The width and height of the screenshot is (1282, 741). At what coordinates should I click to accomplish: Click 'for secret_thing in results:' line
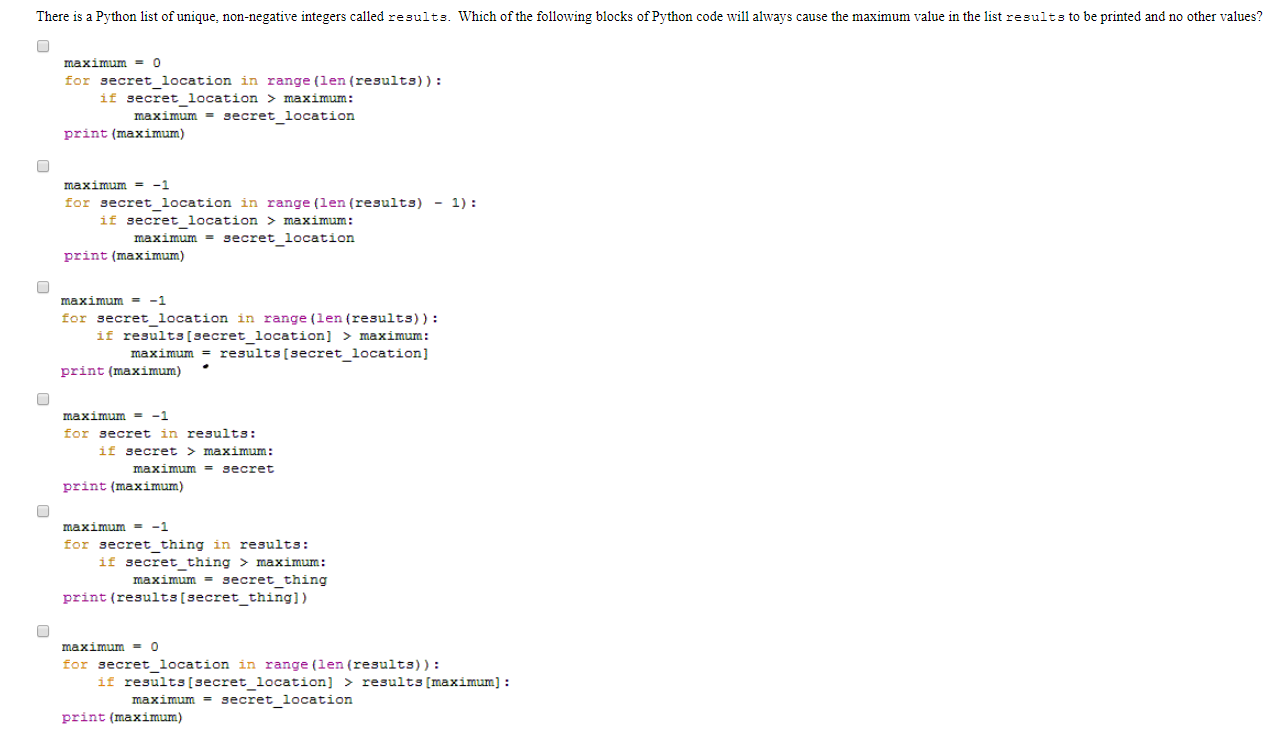click(x=186, y=545)
